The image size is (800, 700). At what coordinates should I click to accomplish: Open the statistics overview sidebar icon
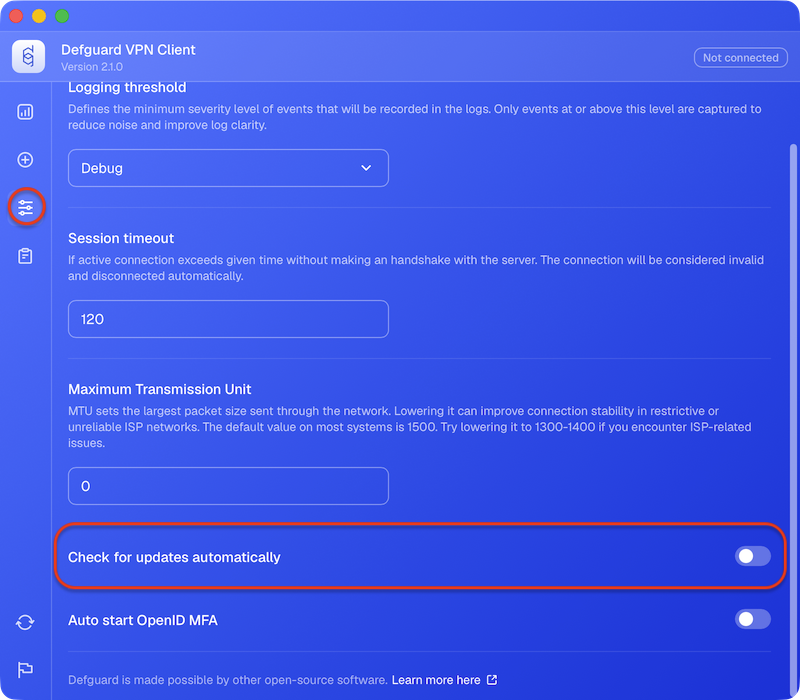(25, 112)
